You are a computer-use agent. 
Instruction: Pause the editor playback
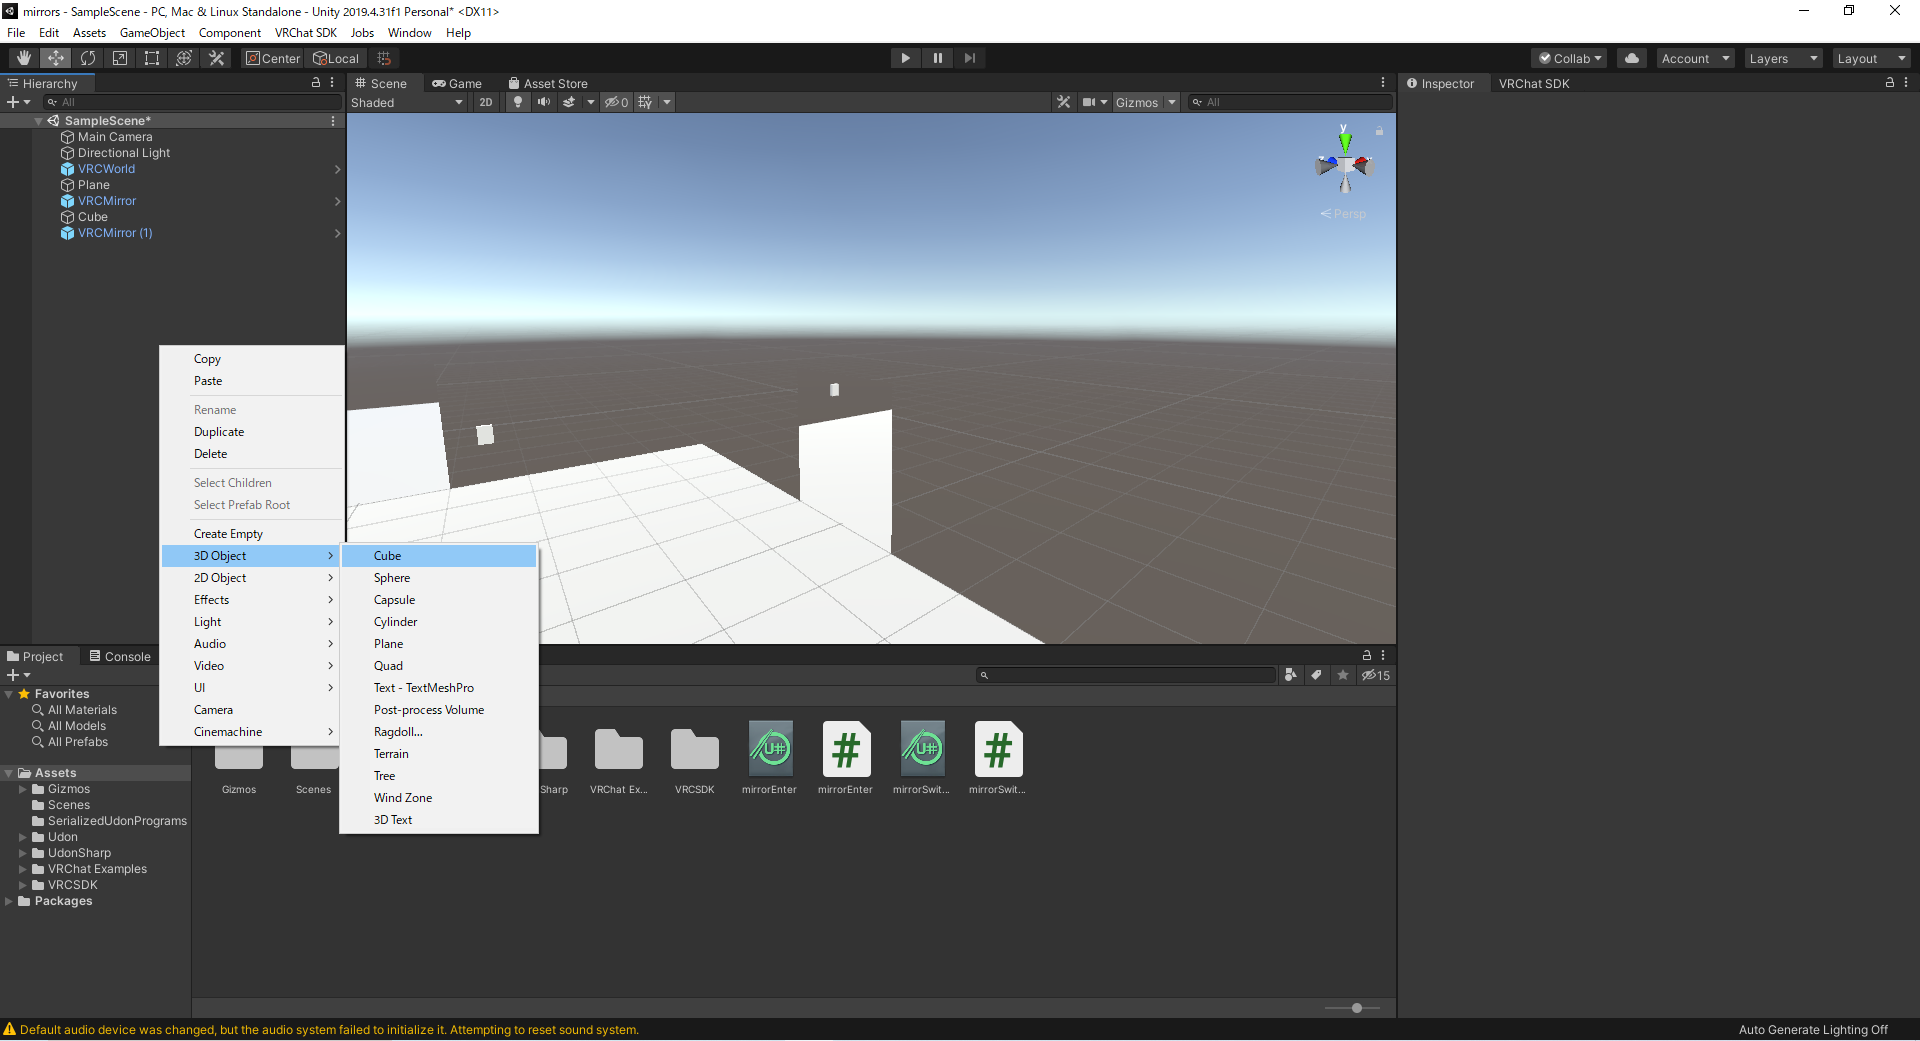click(938, 58)
